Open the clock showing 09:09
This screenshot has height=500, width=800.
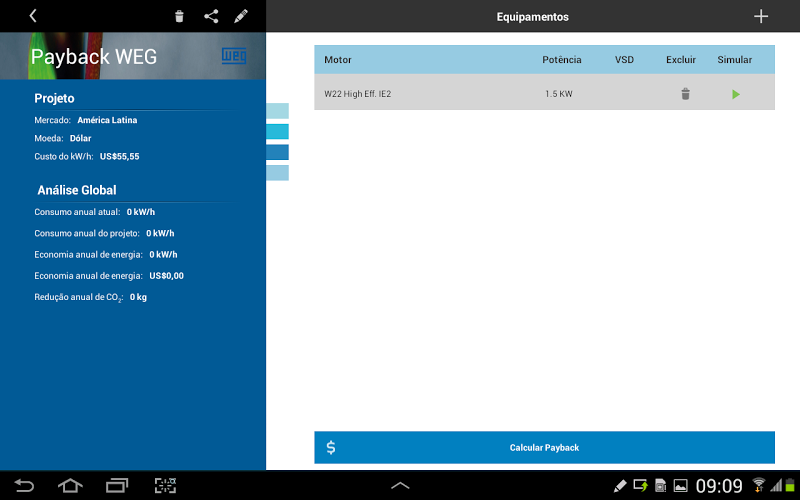pyautogui.click(x=719, y=486)
